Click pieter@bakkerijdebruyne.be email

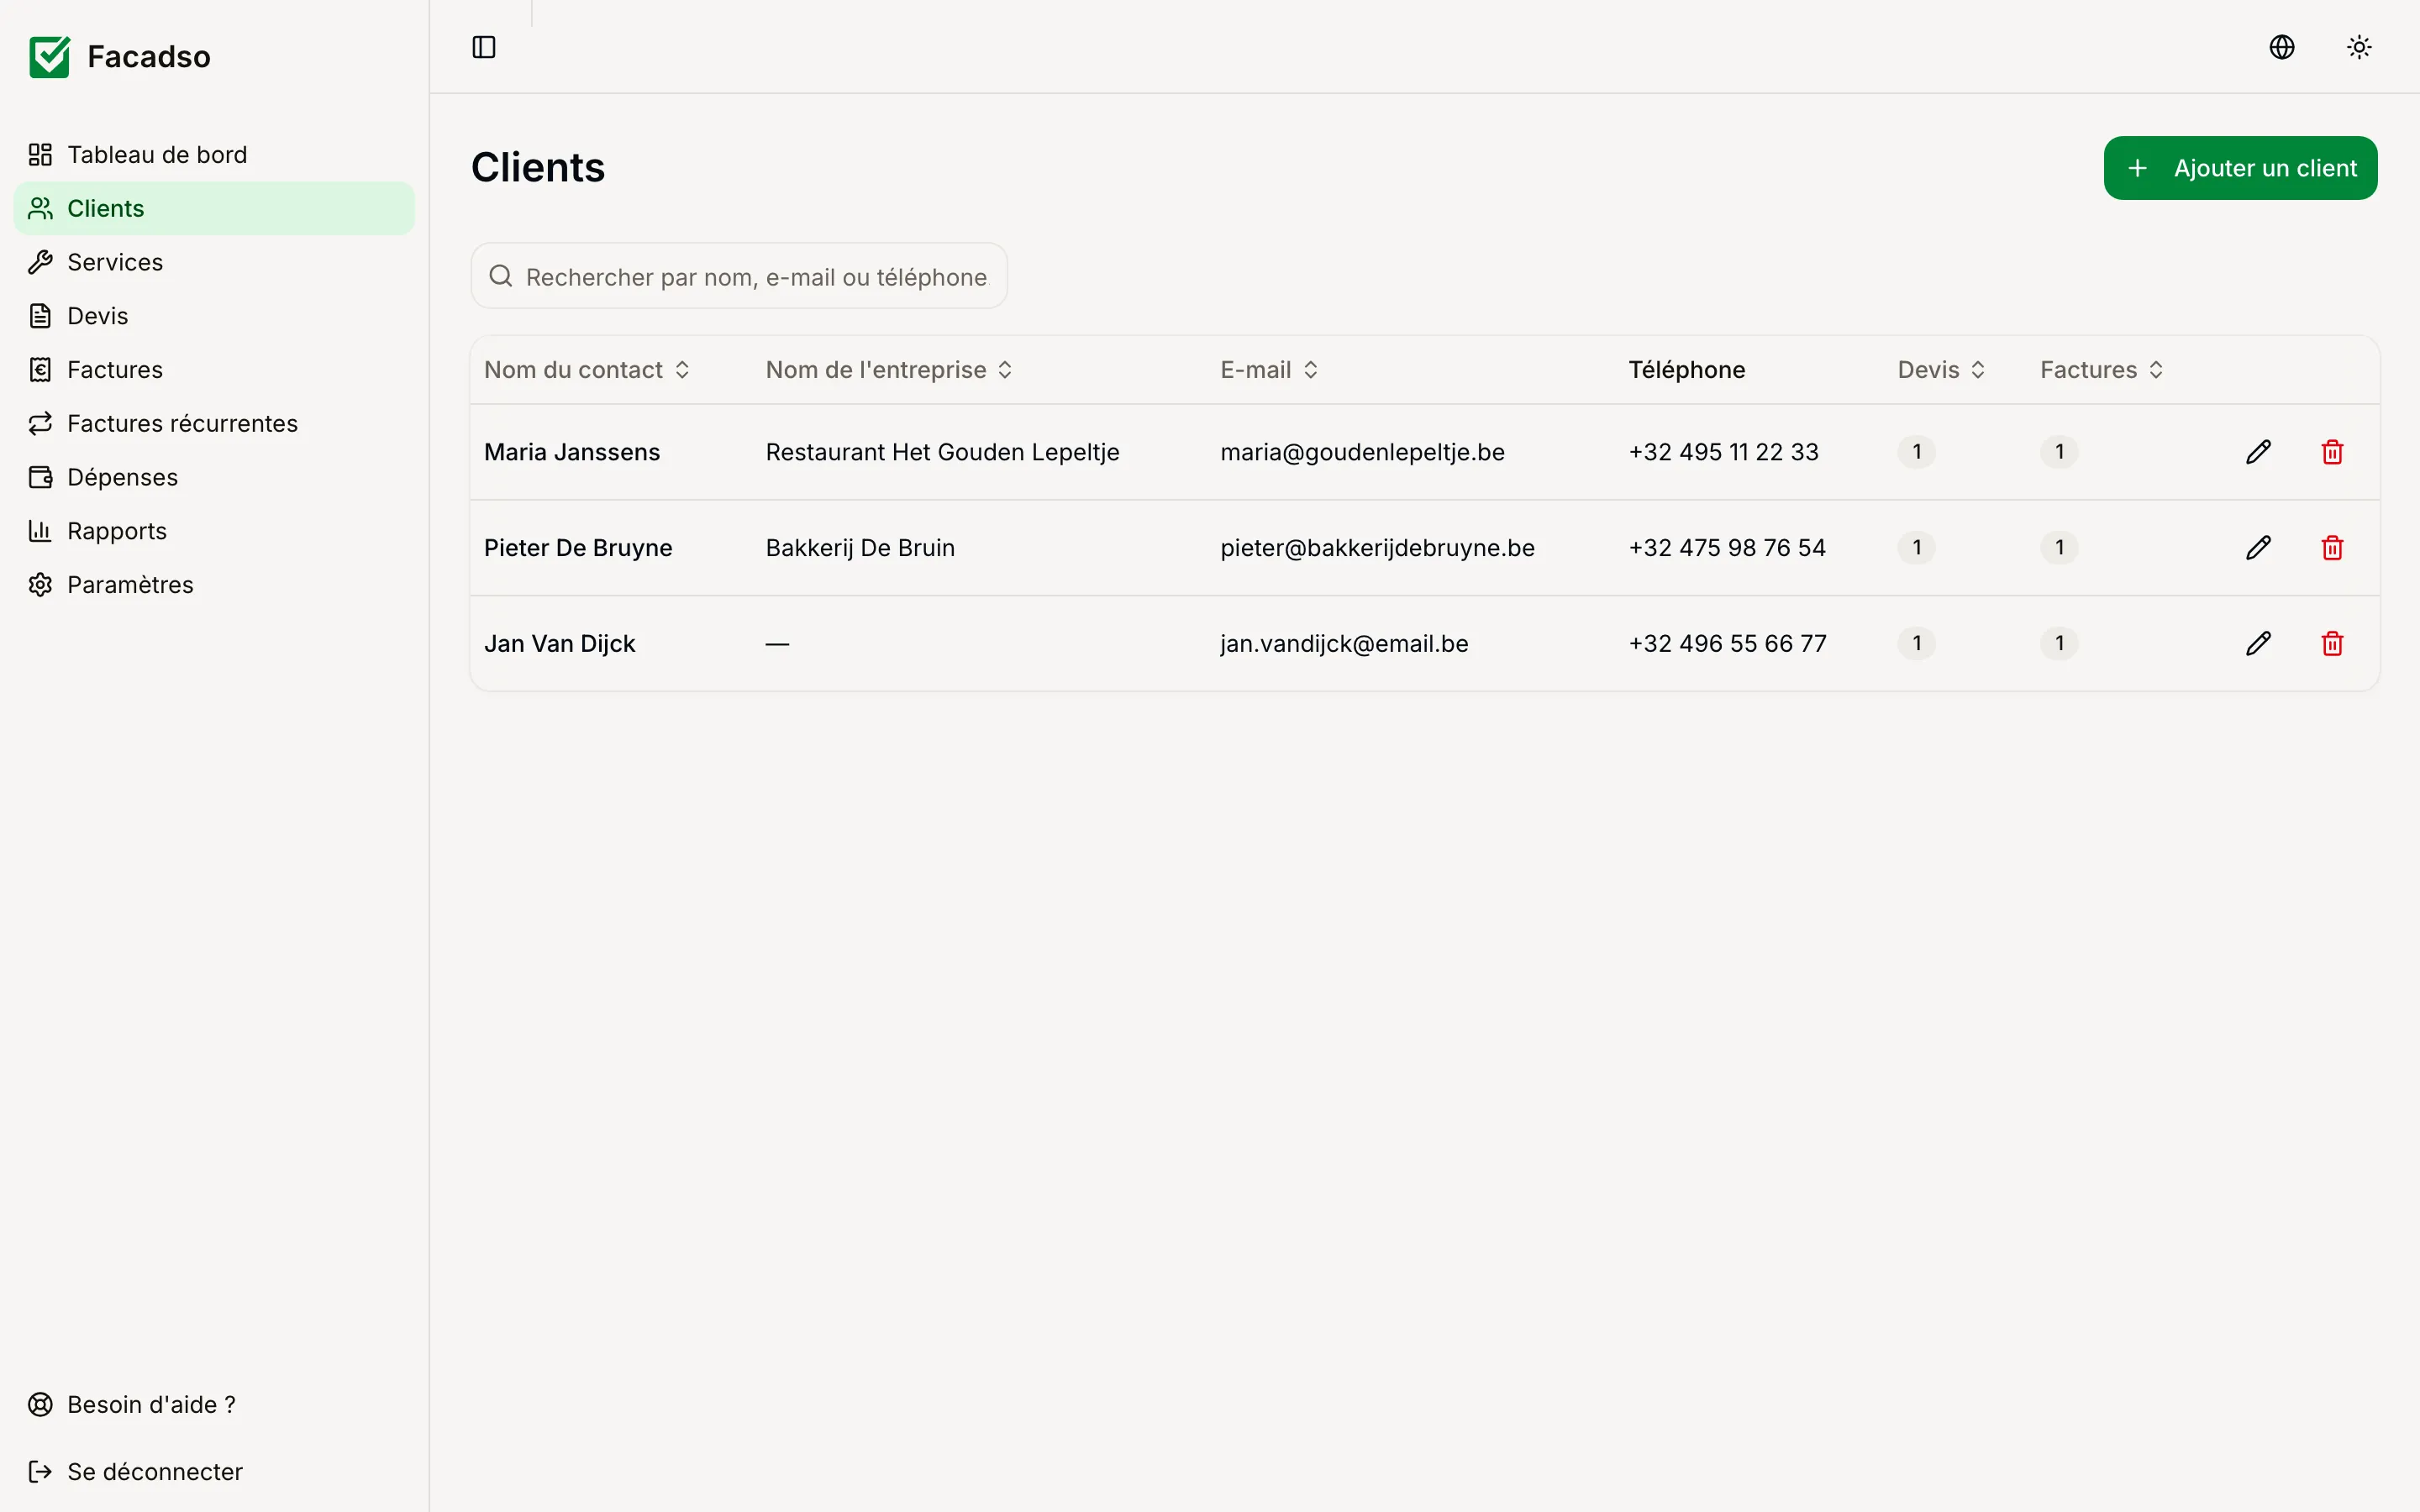[x=1377, y=548]
